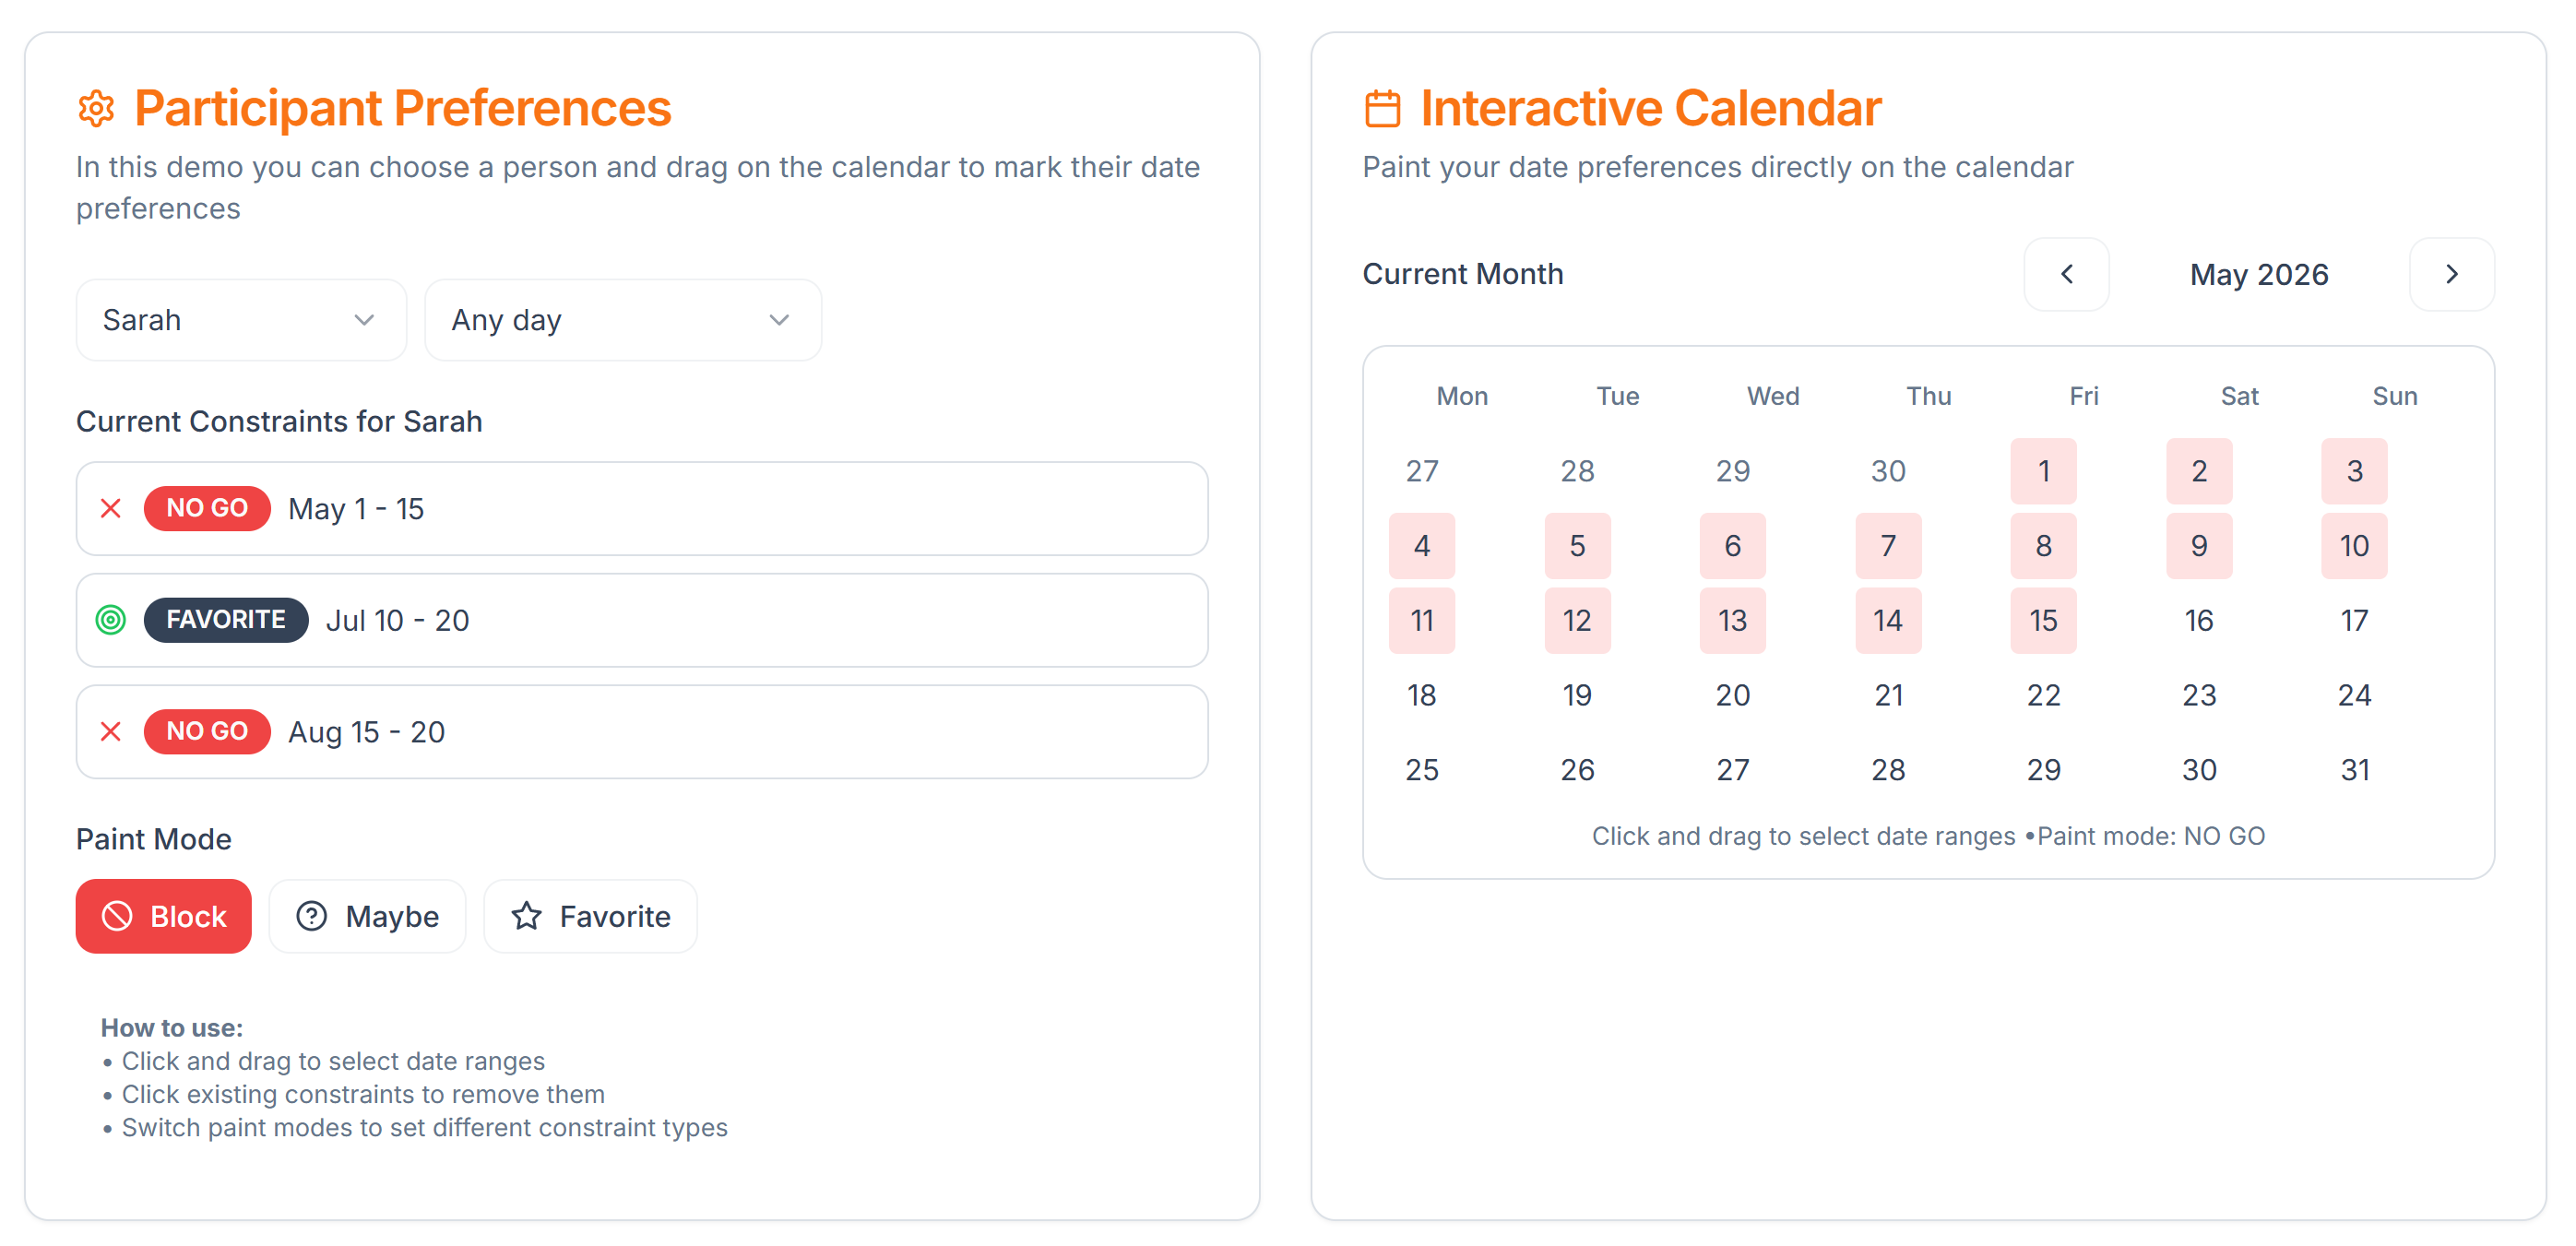The width and height of the screenshot is (2576, 1246).
Task: Enable Favorite paint mode
Action: pyautogui.click(x=590, y=915)
